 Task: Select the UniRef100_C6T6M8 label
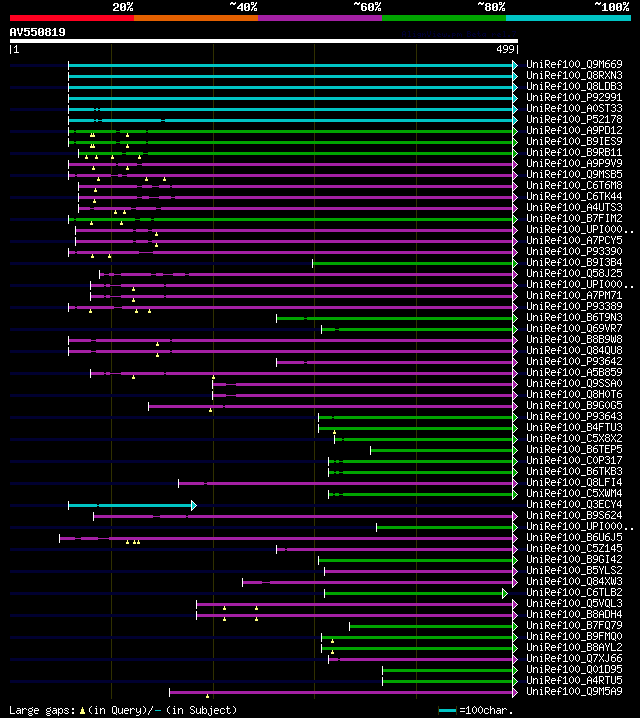tap(574, 185)
